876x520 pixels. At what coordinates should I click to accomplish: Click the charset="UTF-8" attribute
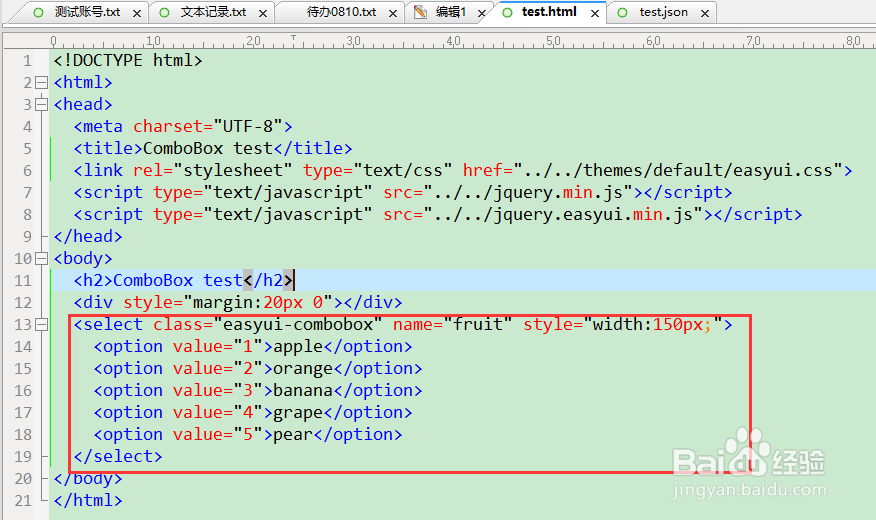(208, 126)
